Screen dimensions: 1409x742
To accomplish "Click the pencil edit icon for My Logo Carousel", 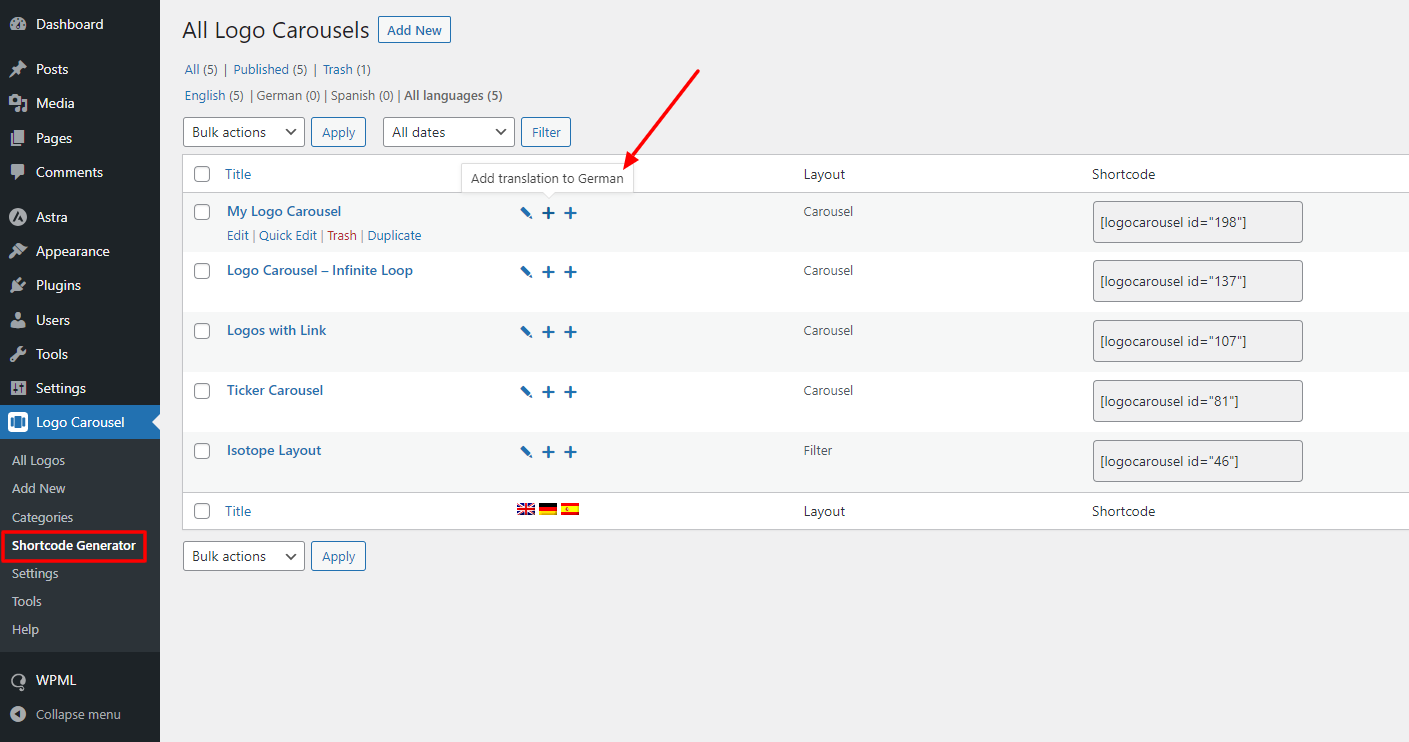I will pos(526,213).
